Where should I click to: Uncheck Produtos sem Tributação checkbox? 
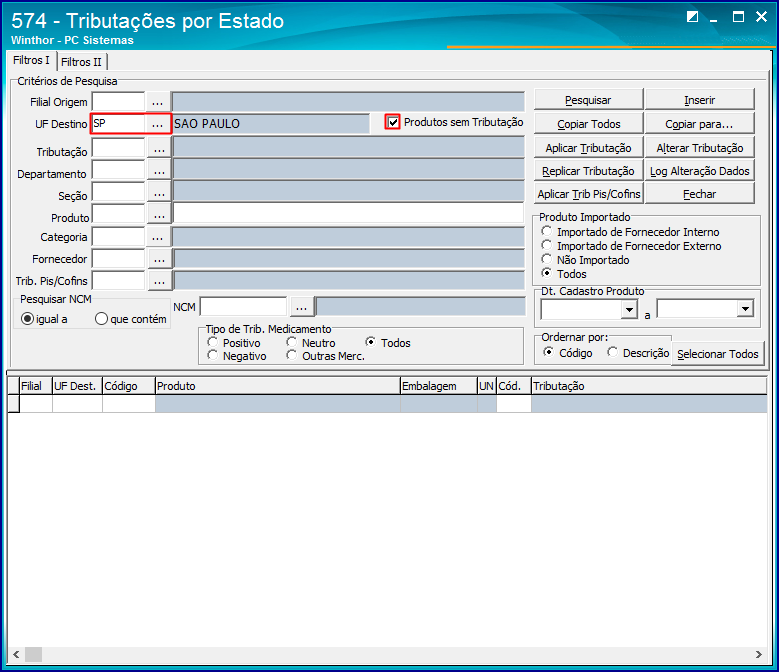click(x=392, y=122)
